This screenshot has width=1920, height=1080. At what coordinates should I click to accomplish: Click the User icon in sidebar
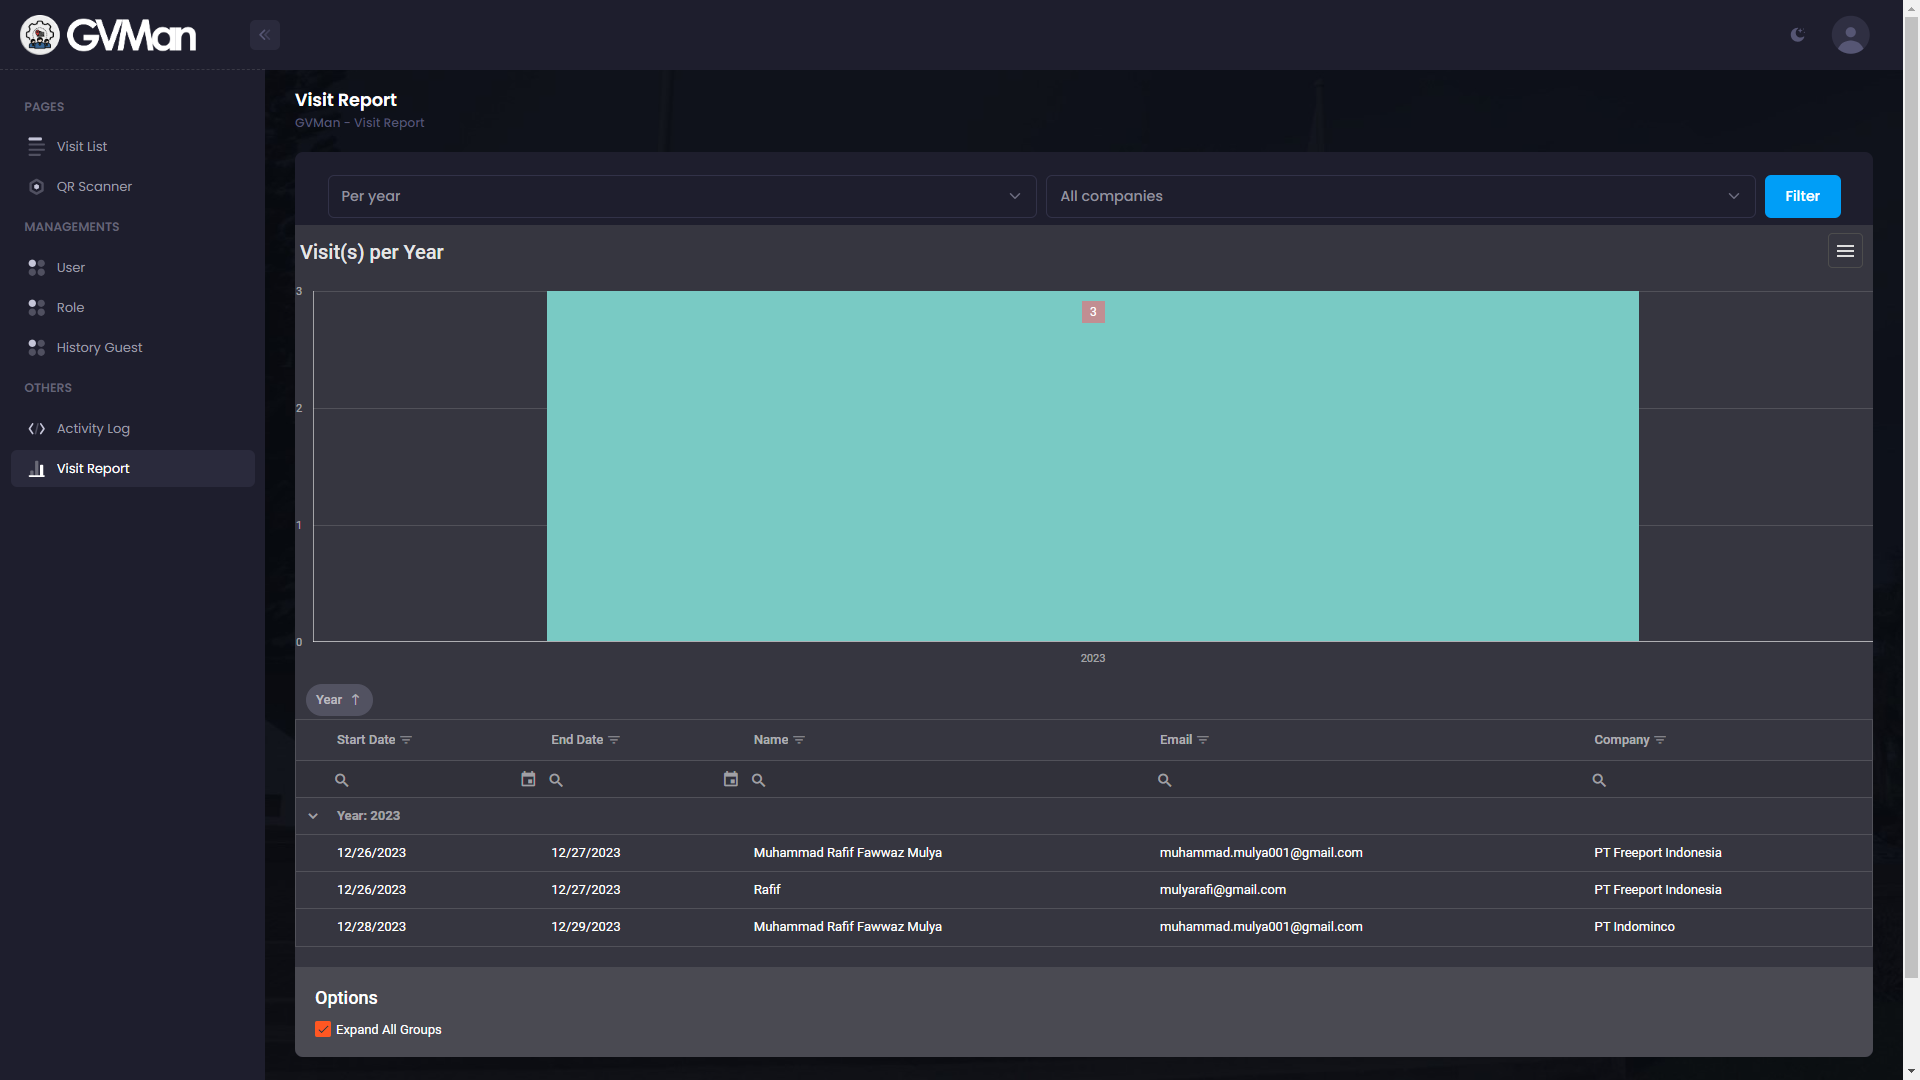click(37, 268)
